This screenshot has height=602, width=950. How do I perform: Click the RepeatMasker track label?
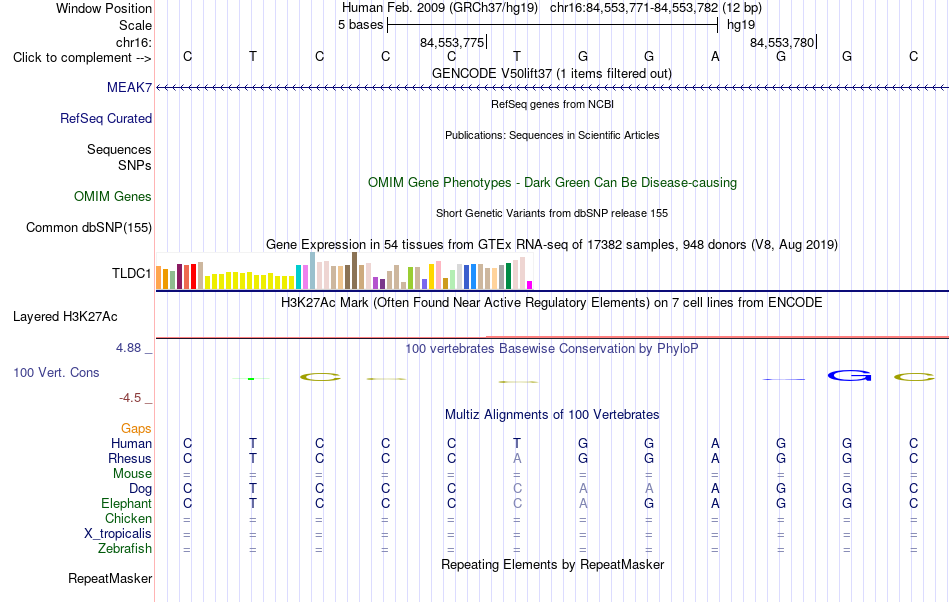[110, 579]
